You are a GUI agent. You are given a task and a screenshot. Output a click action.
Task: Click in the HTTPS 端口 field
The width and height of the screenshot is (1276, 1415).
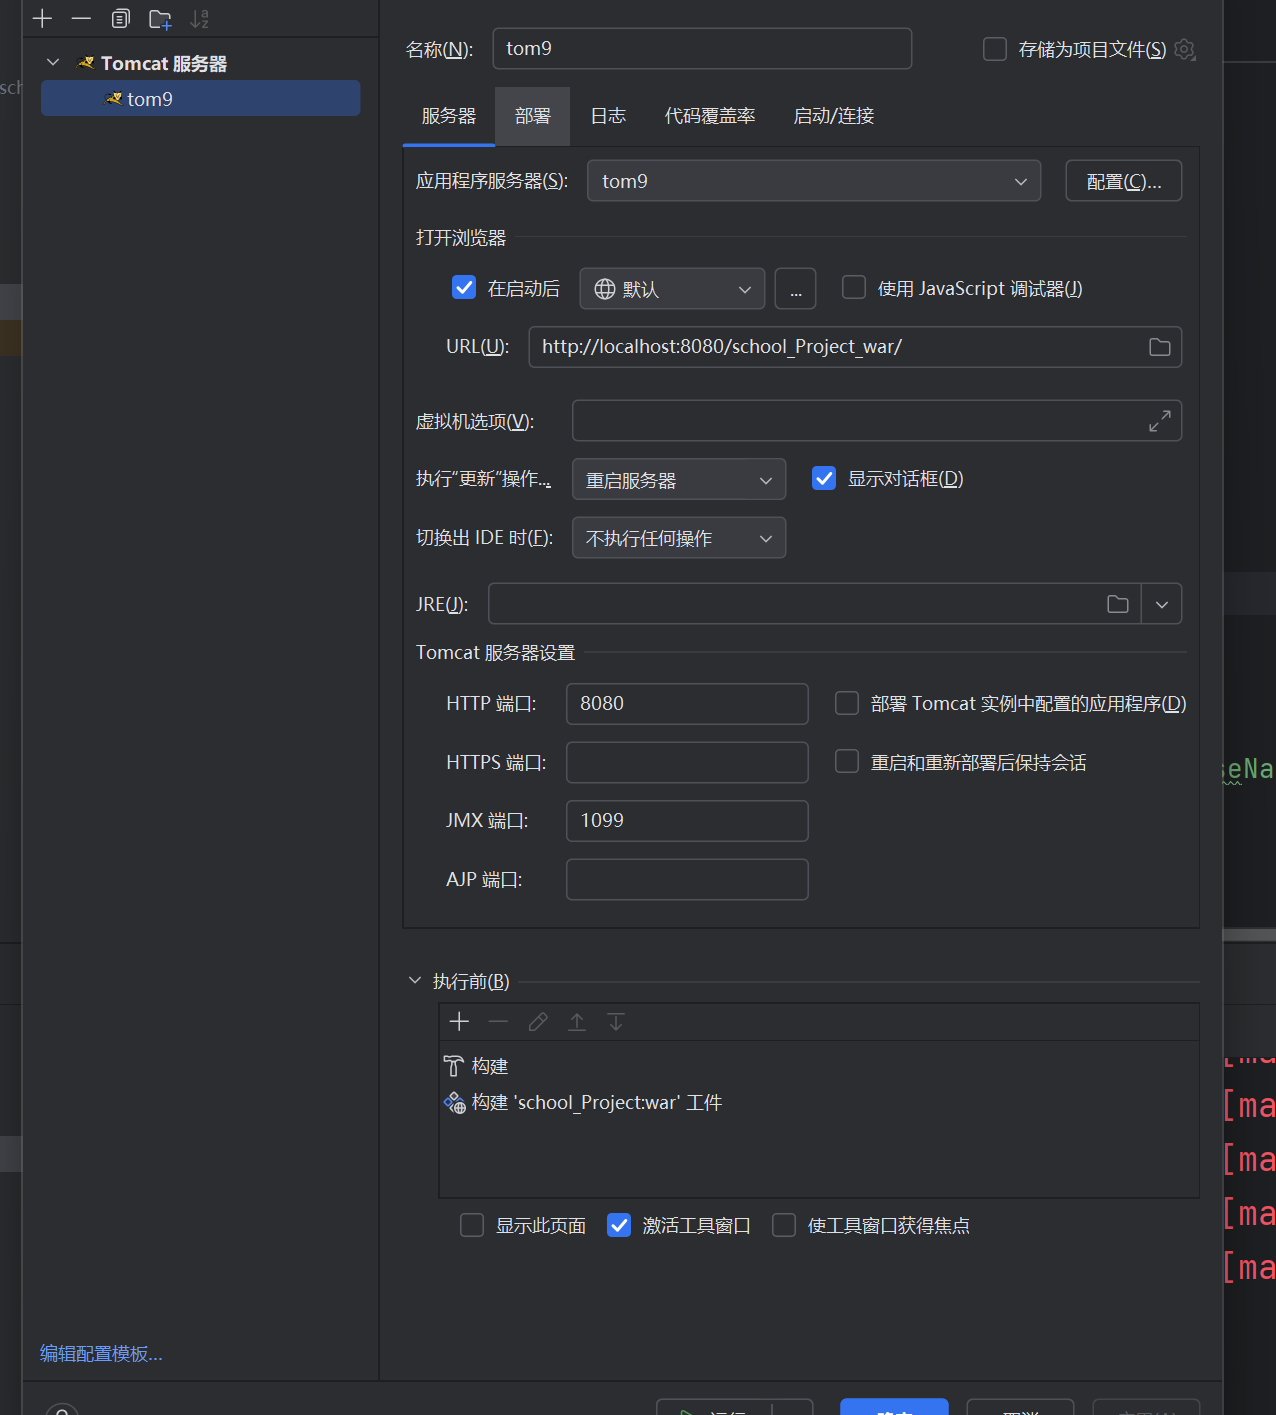687,762
